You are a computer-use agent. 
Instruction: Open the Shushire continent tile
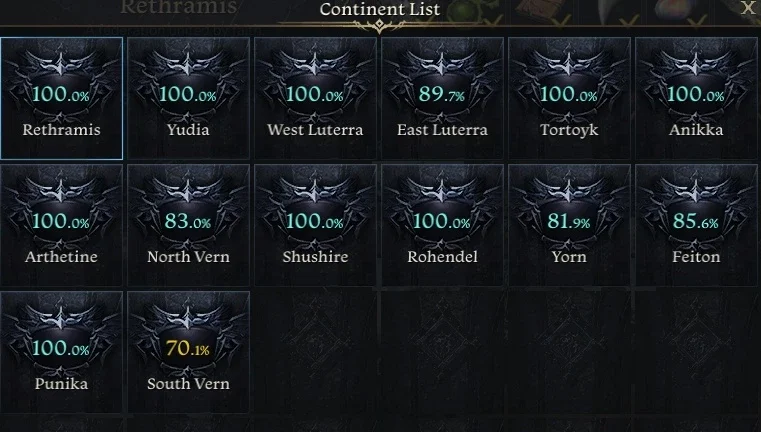[x=315, y=225]
